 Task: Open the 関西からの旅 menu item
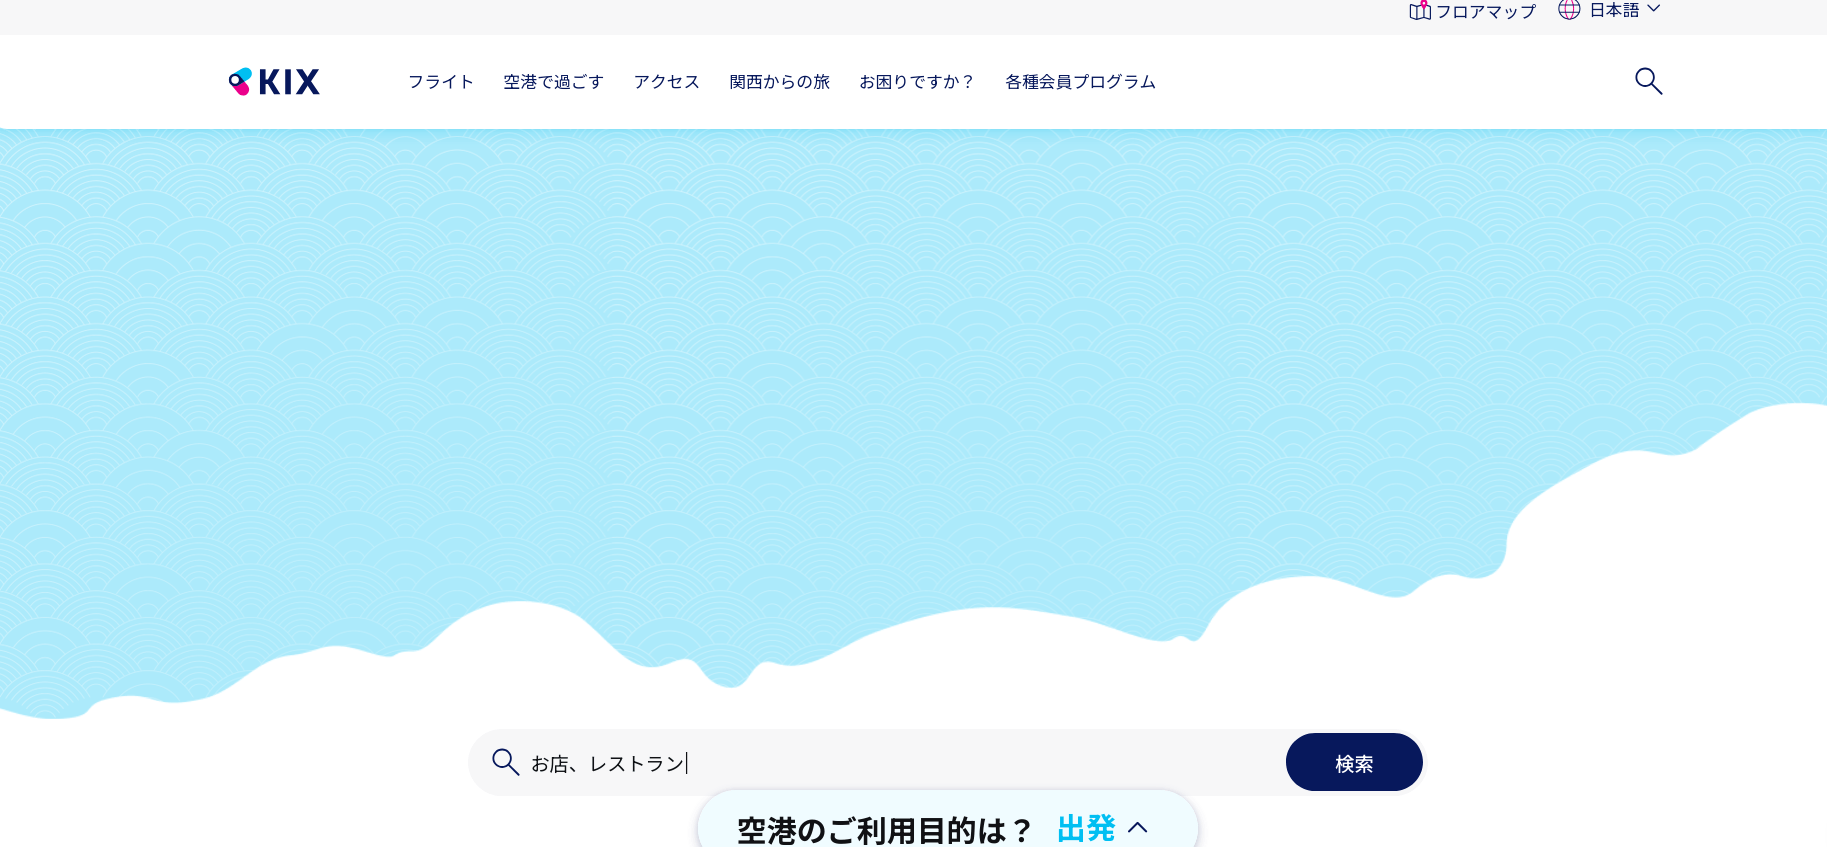point(779,82)
